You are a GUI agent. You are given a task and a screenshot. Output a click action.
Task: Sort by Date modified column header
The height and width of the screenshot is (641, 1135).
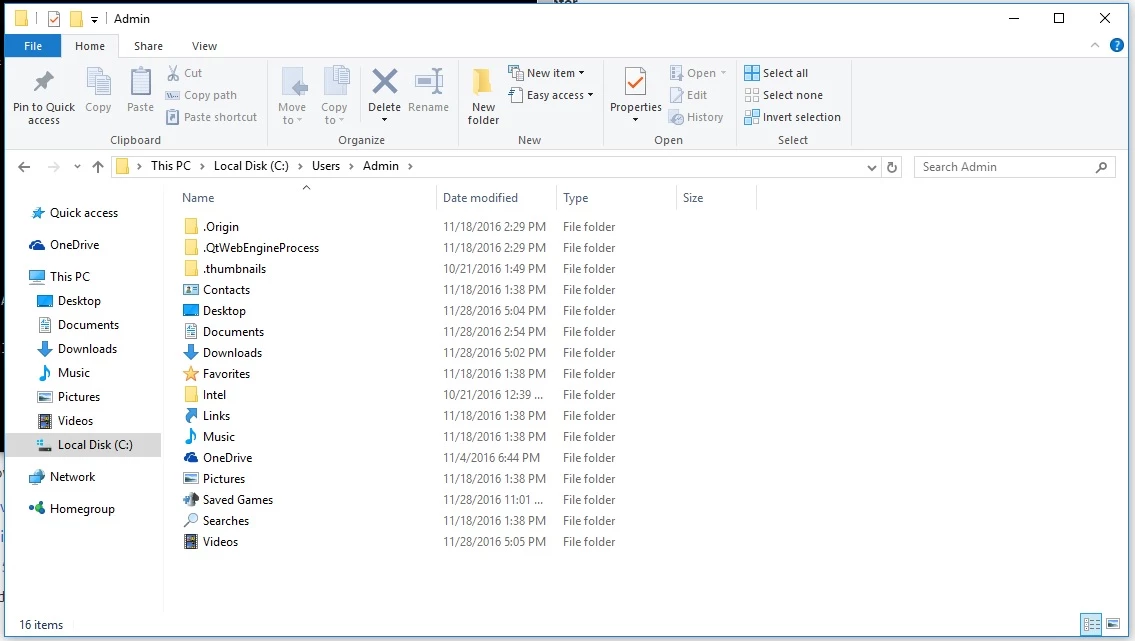click(496, 198)
